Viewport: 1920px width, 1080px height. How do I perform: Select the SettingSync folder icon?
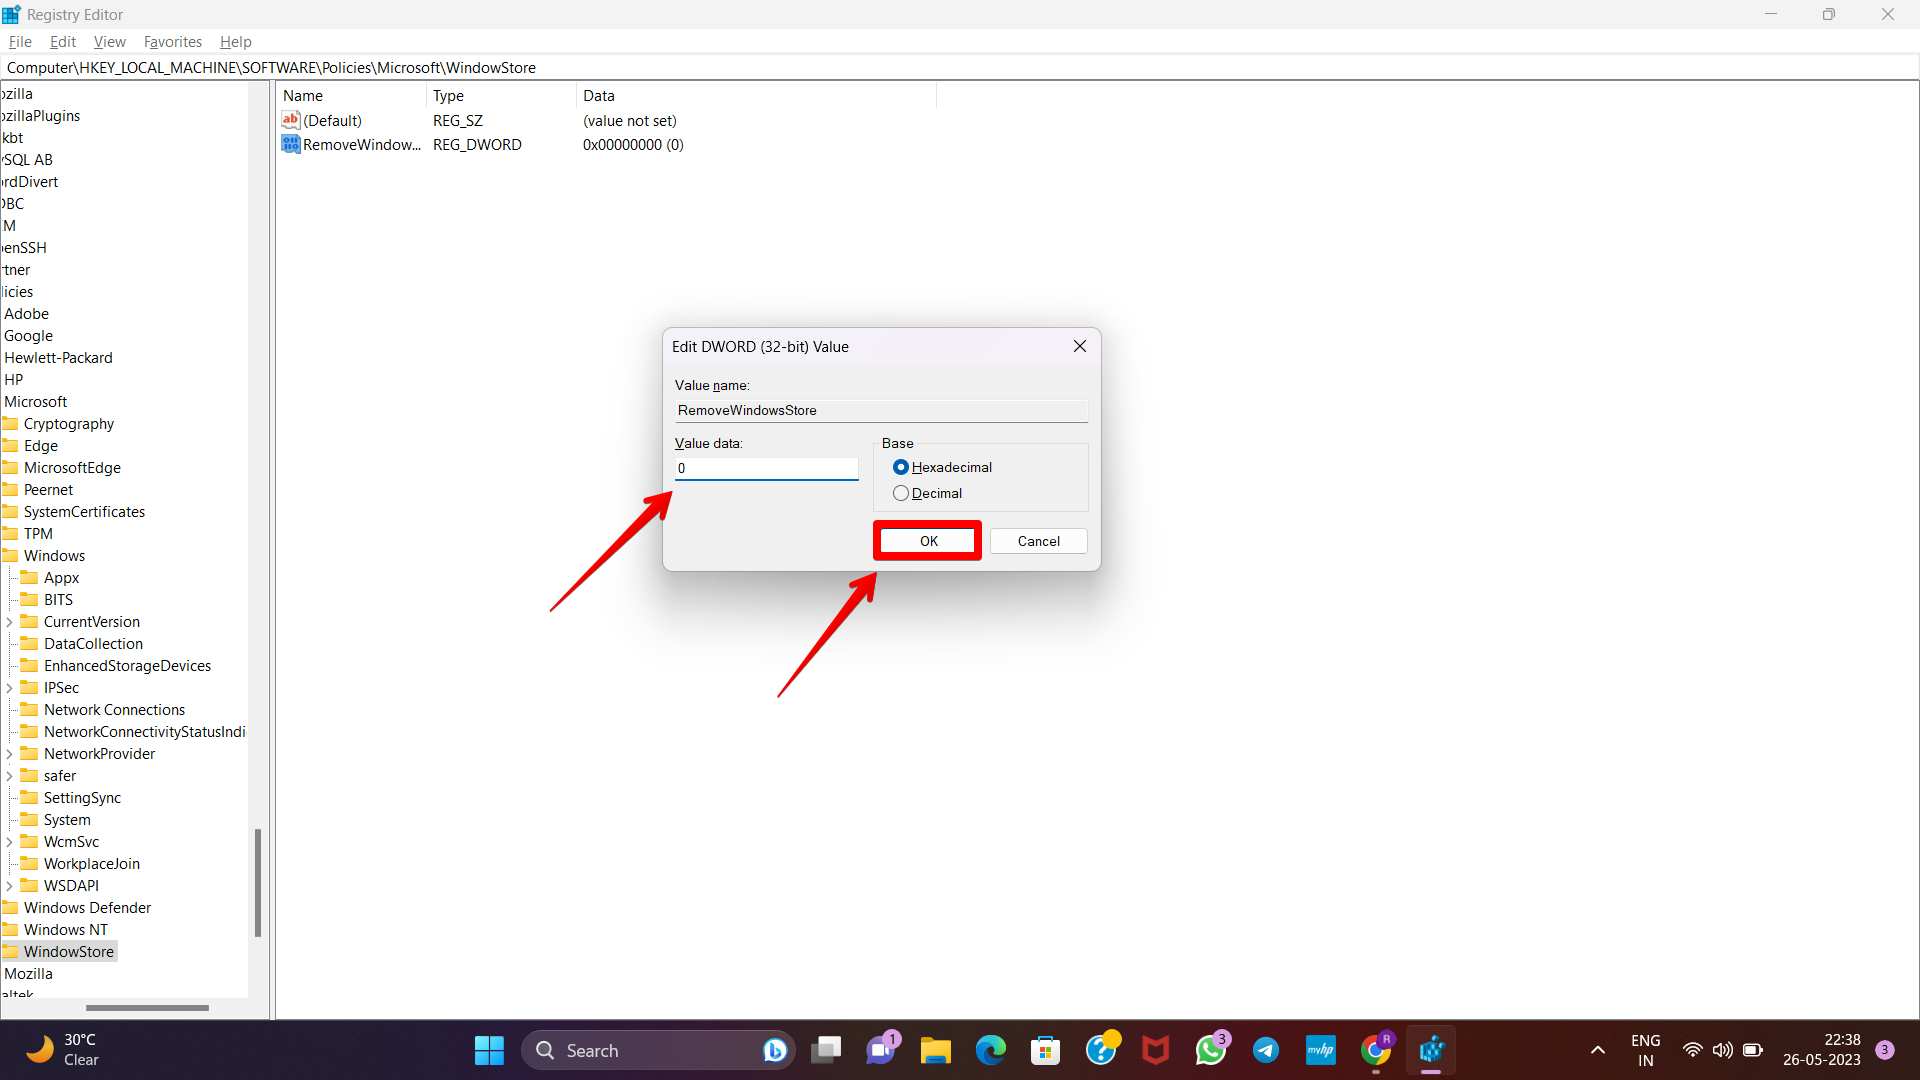[x=29, y=798]
